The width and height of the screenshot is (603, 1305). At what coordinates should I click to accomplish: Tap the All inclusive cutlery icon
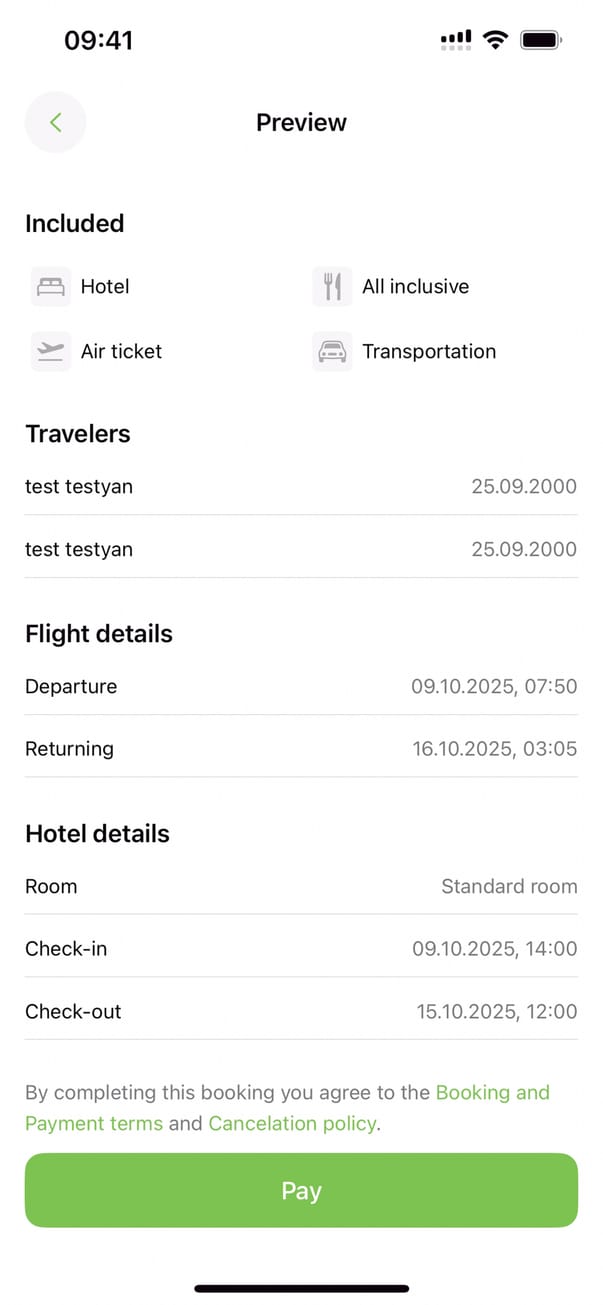[332, 287]
